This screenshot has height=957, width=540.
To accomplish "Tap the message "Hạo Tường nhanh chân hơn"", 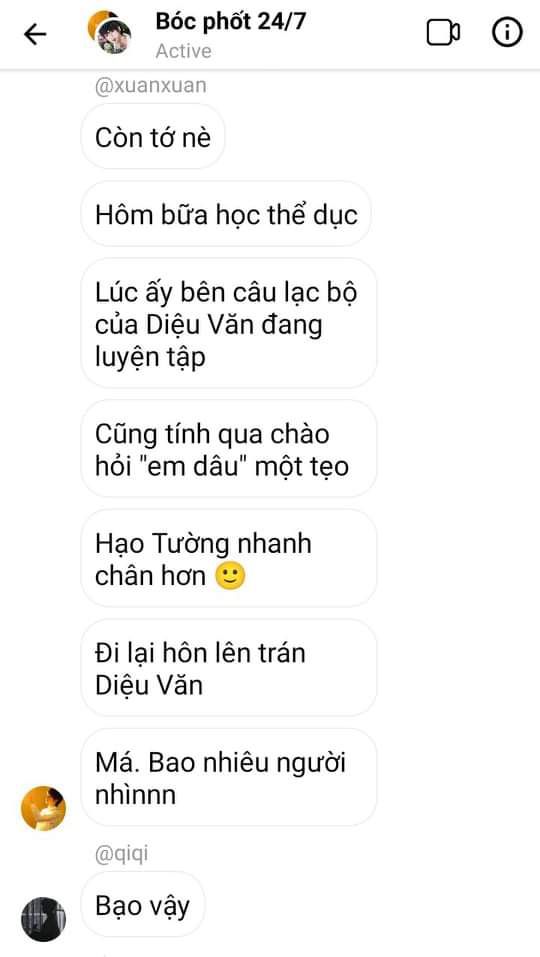I will (x=229, y=558).
